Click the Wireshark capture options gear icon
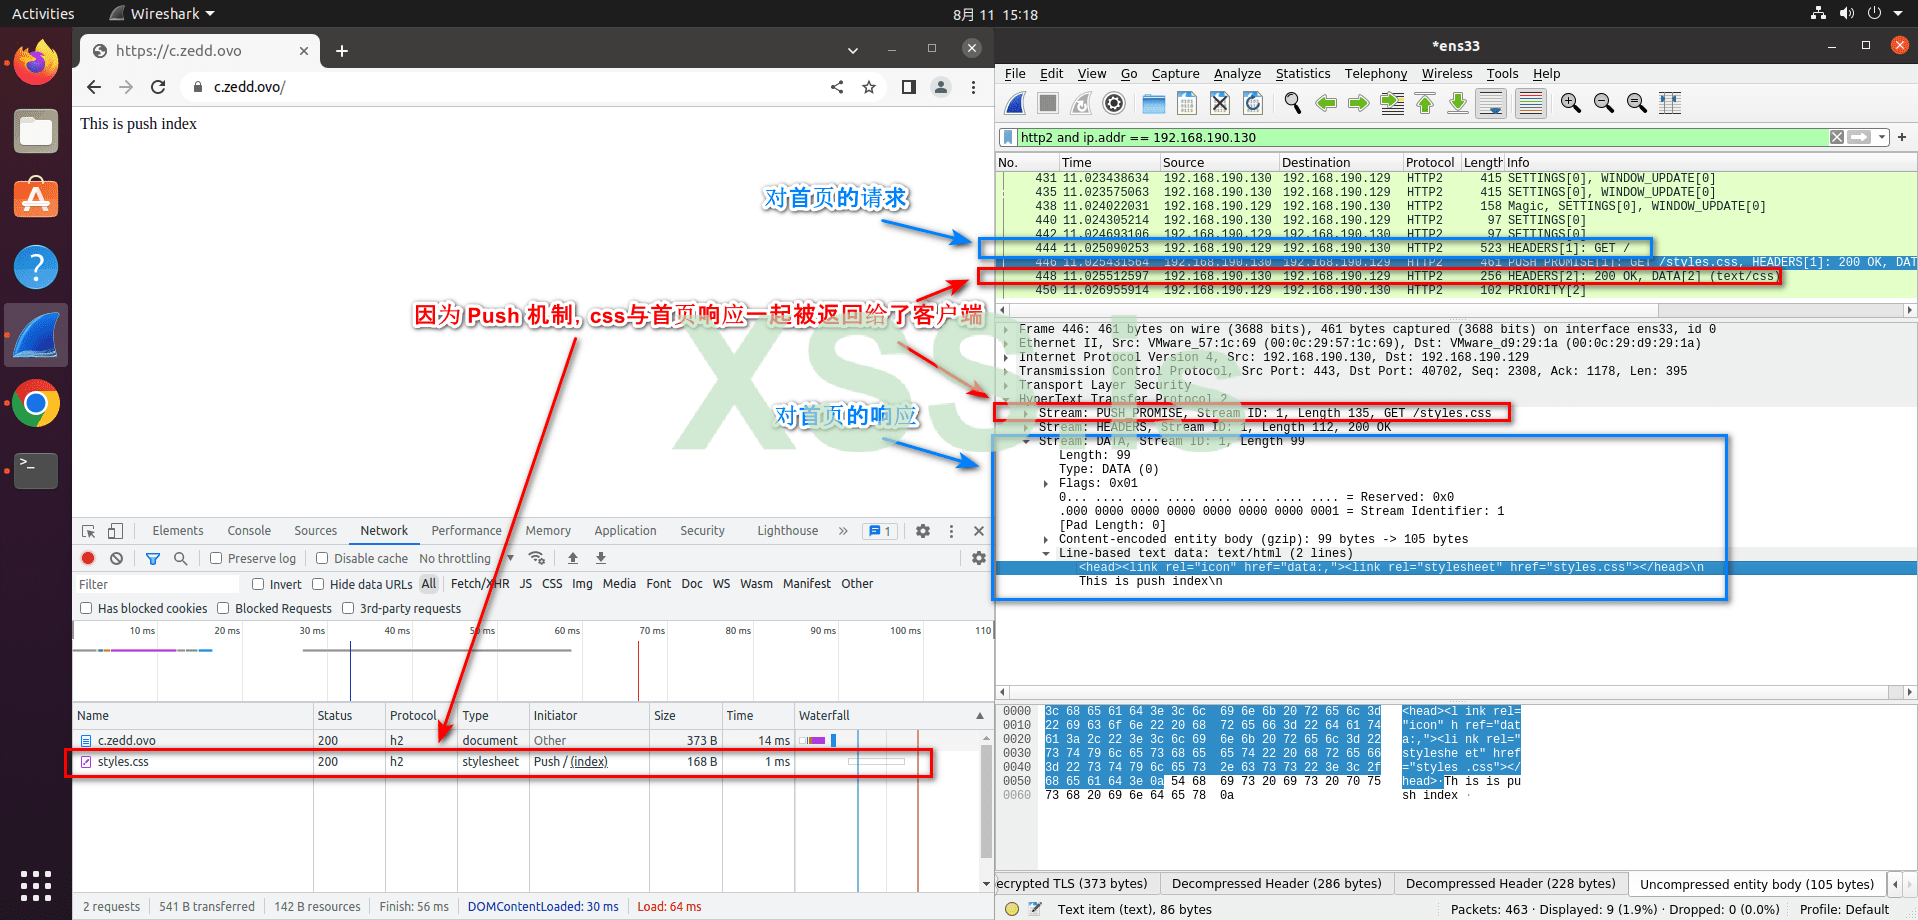 tap(1114, 103)
